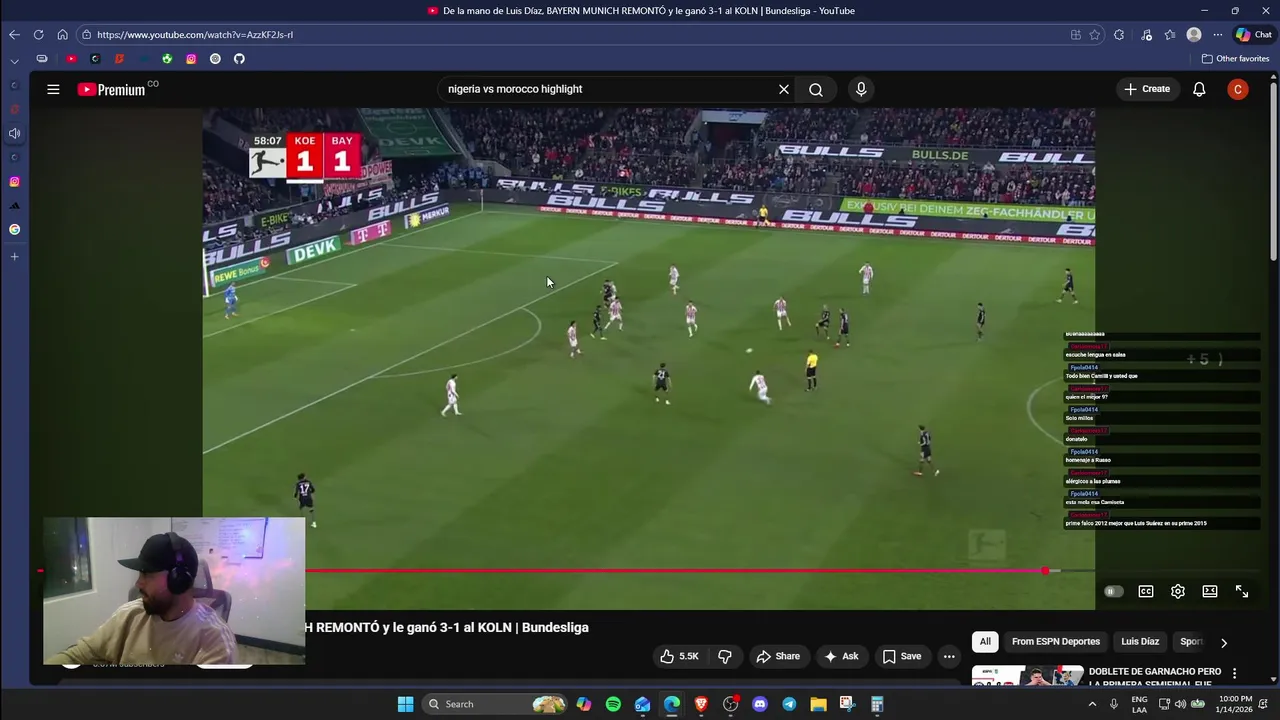Show next filter chips arrow

click(1223, 642)
